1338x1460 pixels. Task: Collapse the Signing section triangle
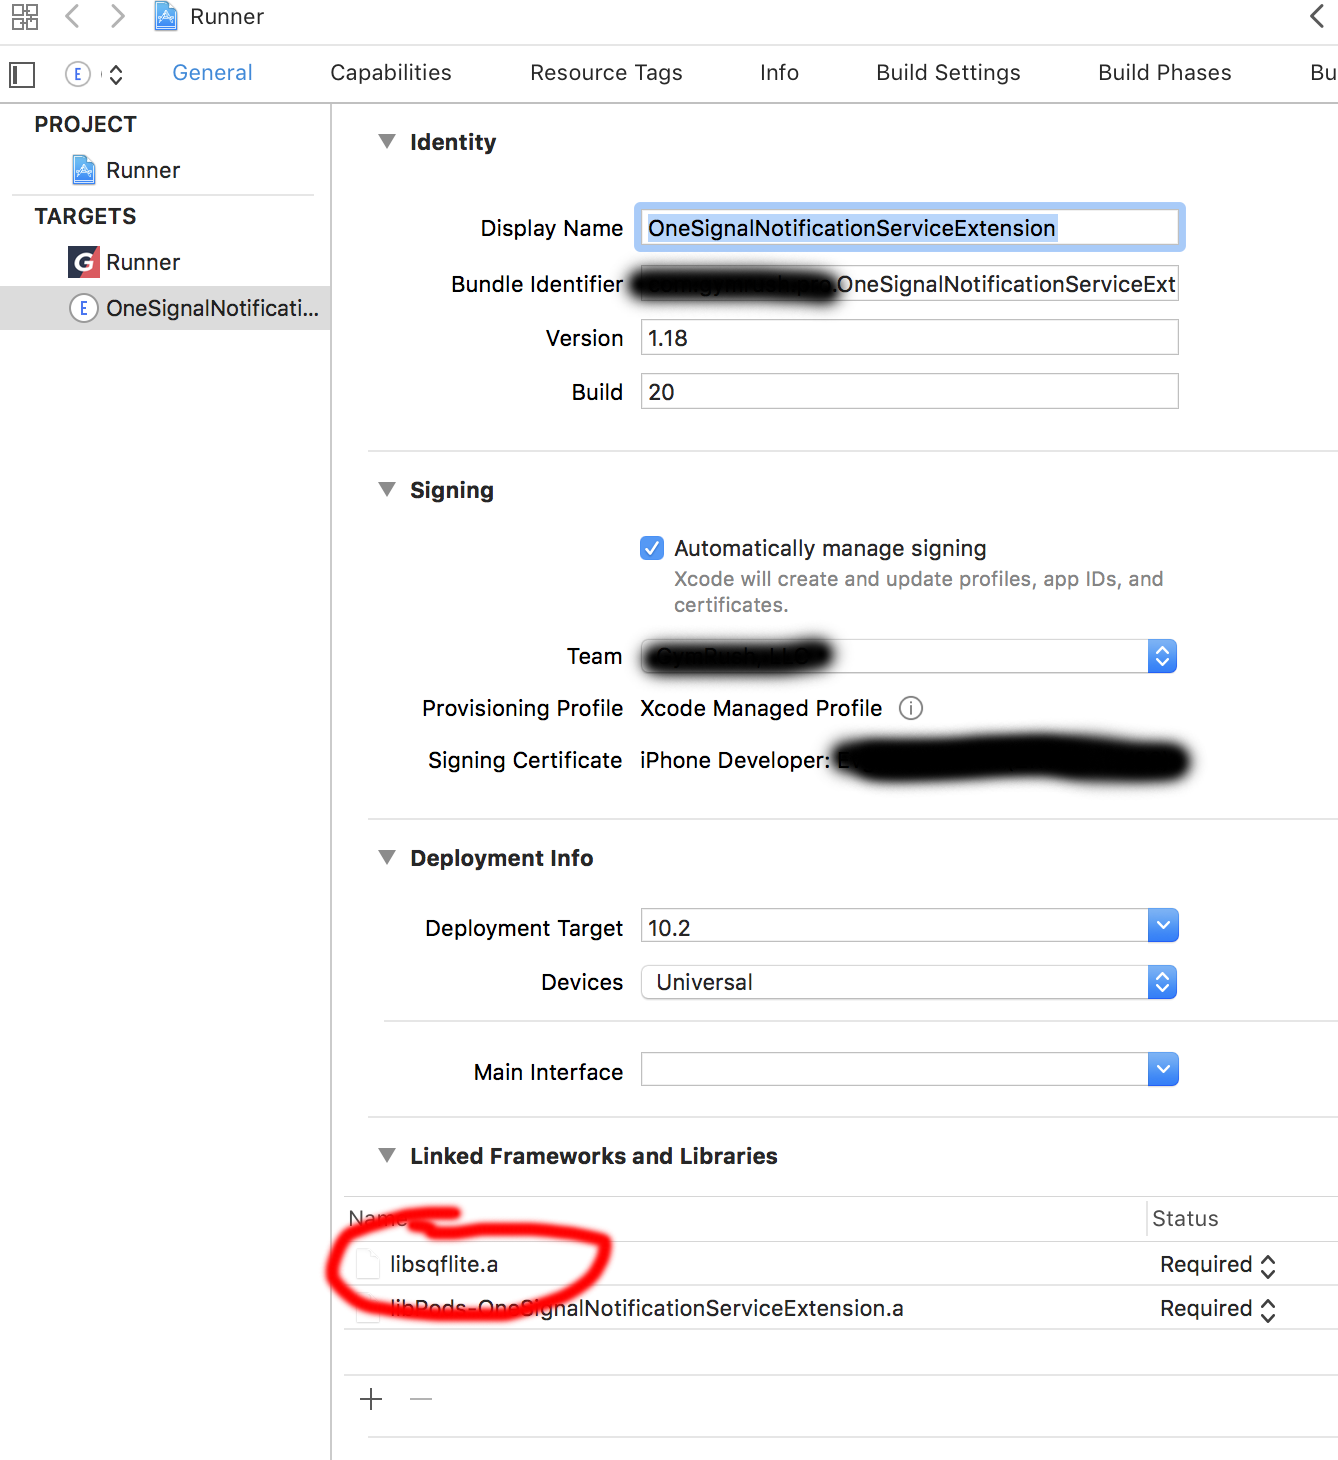coord(387,489)
